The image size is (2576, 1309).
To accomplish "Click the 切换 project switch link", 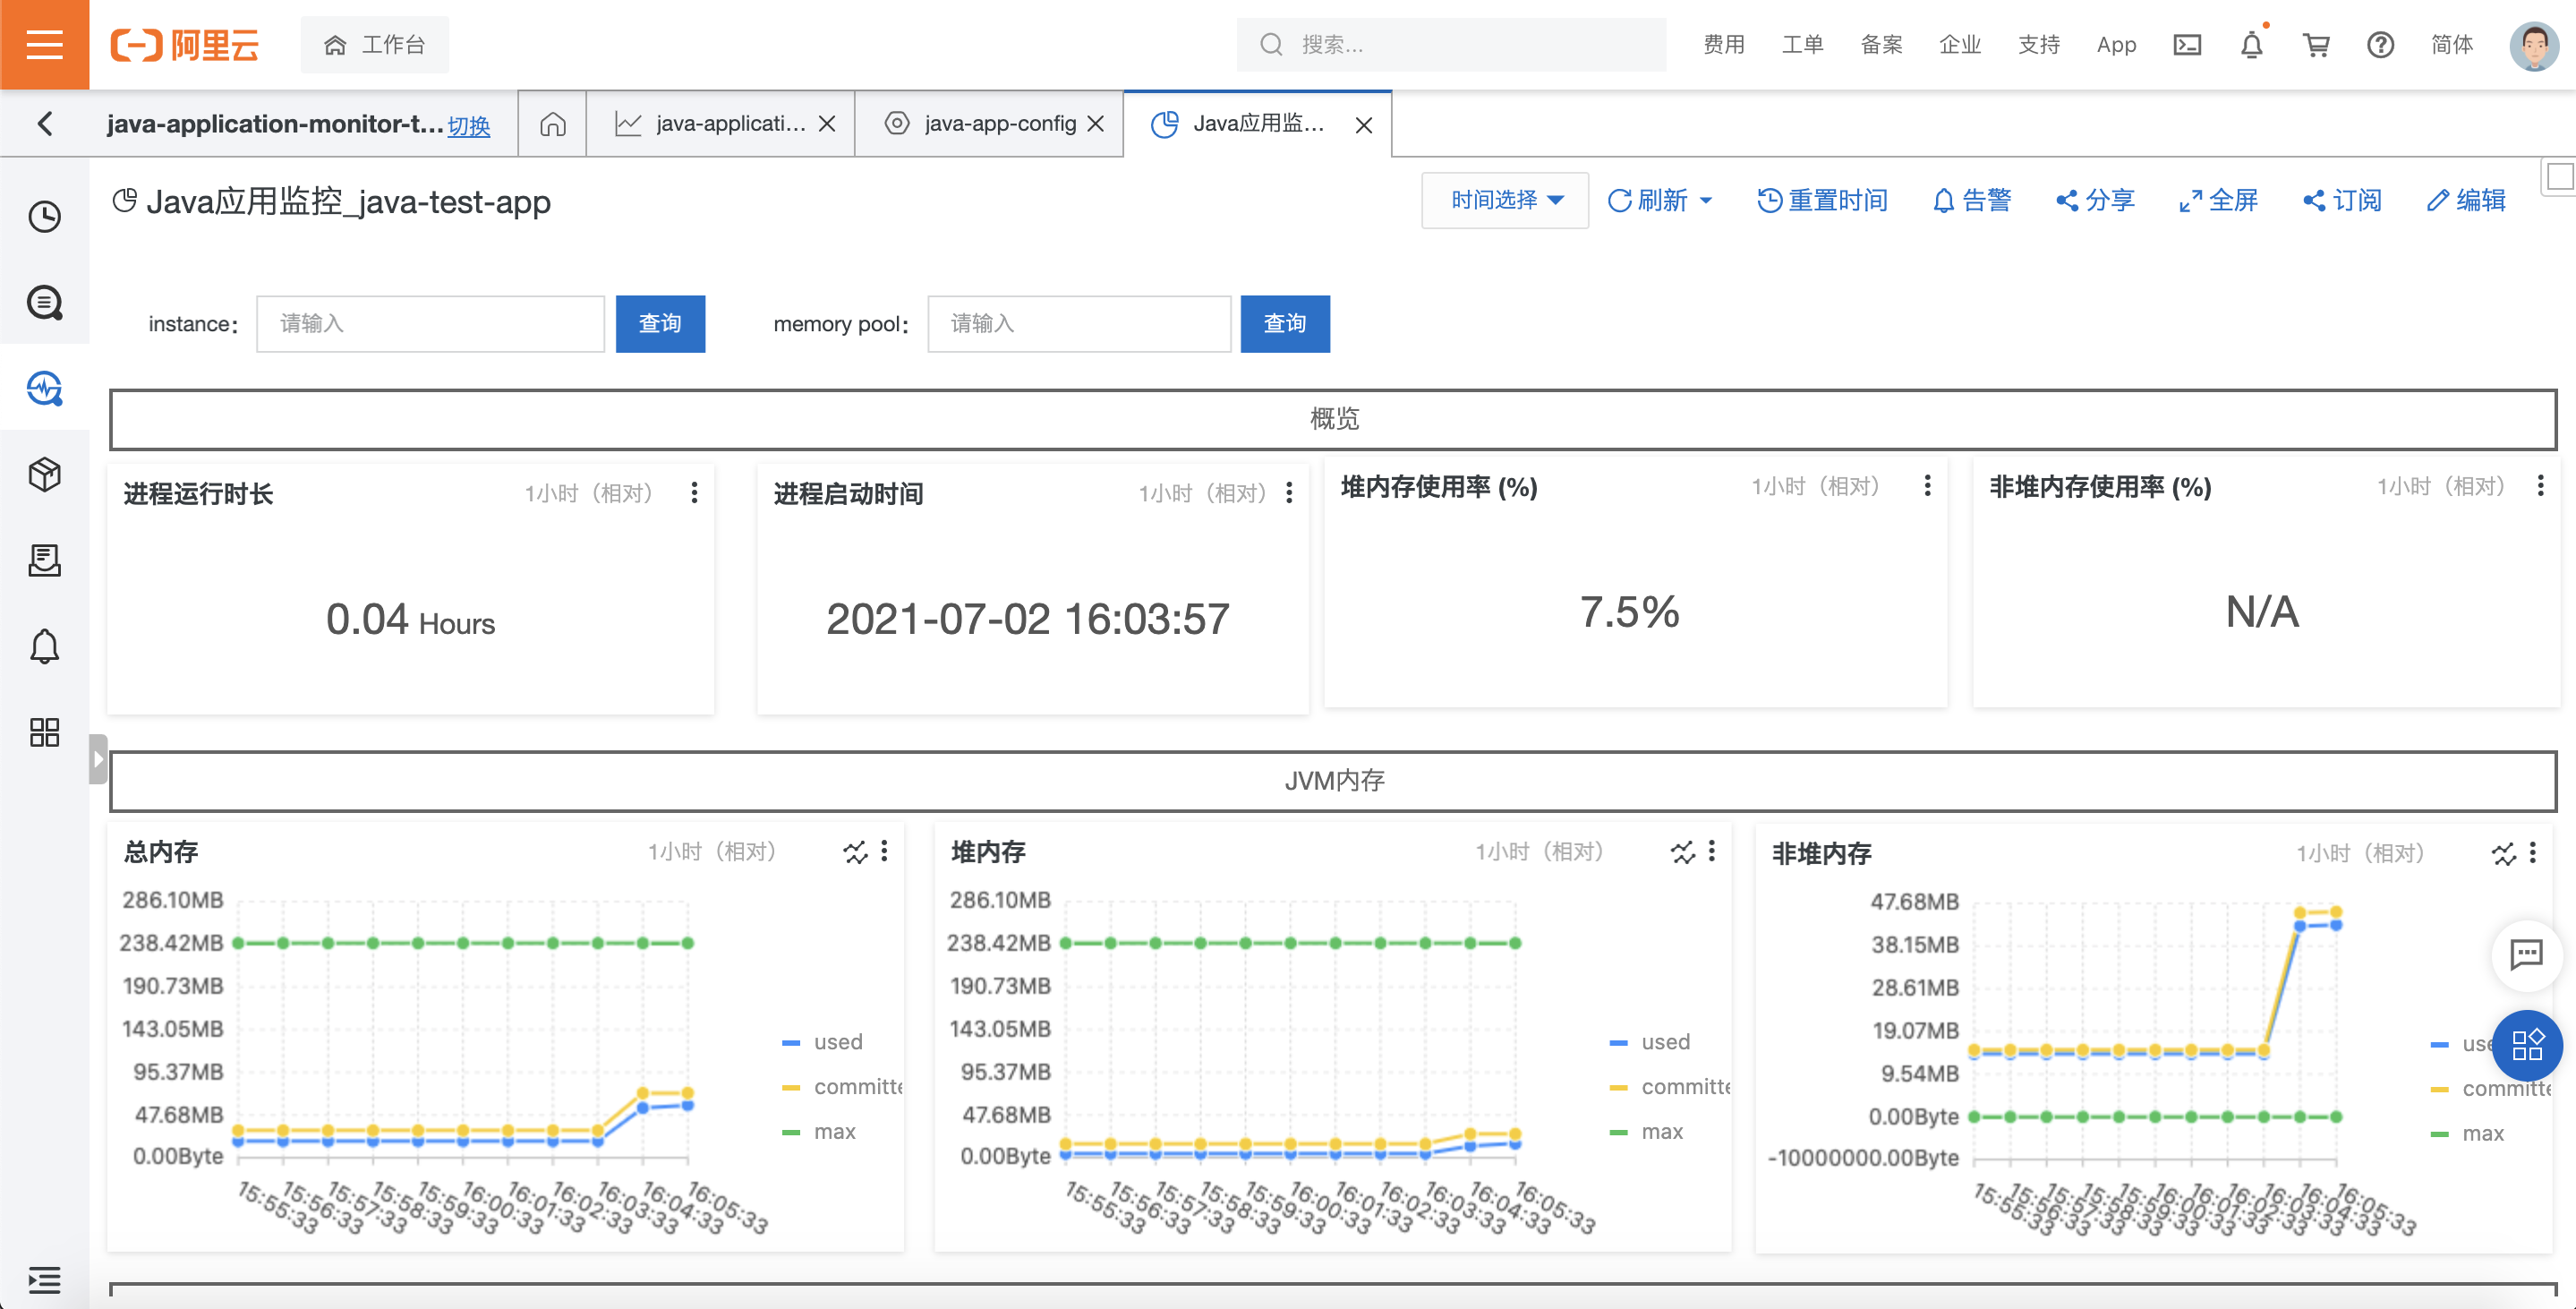I will click(x=468, y=126).
